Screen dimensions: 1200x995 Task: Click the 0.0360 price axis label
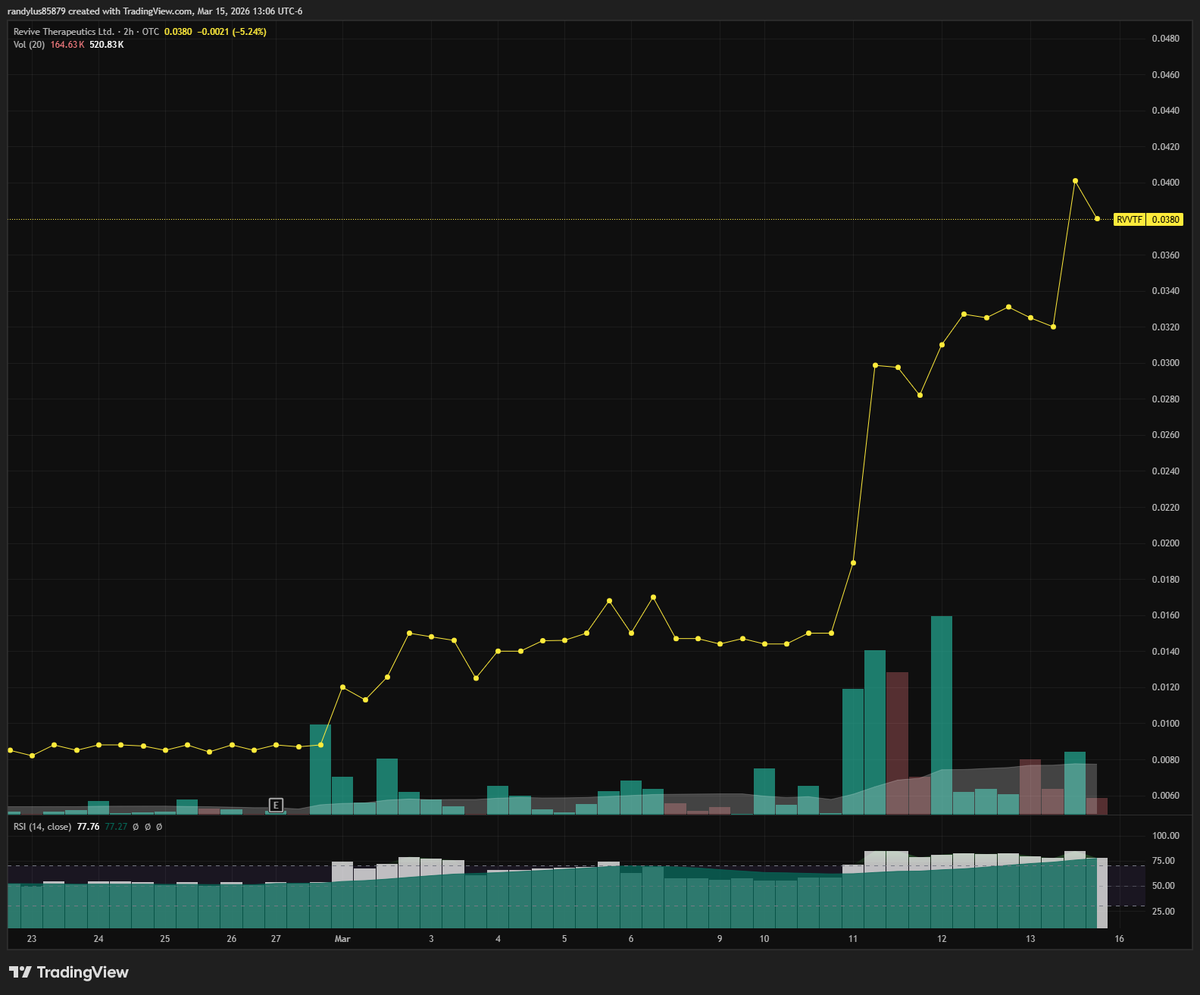coord(1166,255)
